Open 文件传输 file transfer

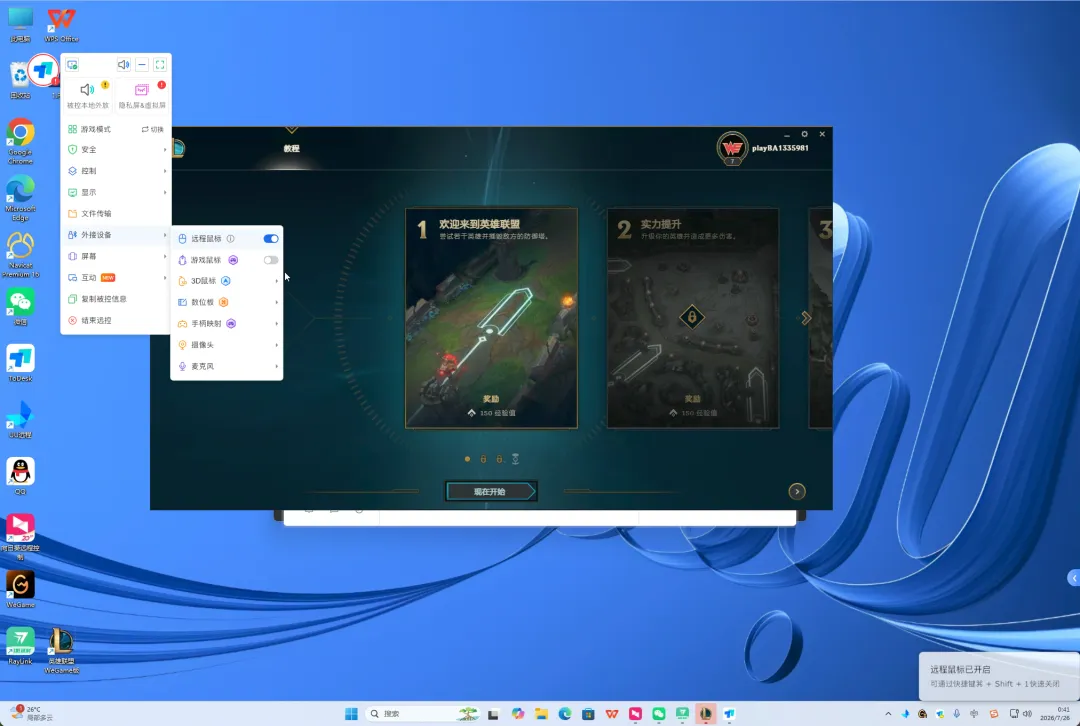116,214
